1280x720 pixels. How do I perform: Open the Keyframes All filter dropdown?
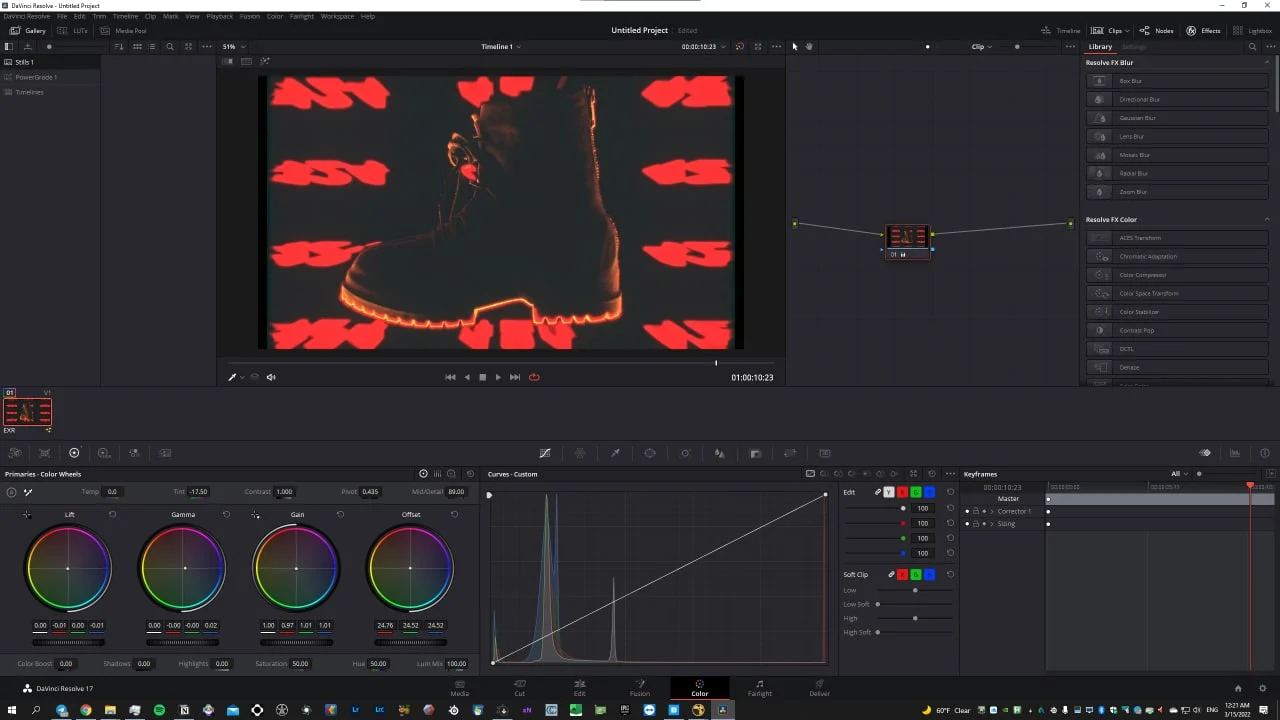point(1180,474)
